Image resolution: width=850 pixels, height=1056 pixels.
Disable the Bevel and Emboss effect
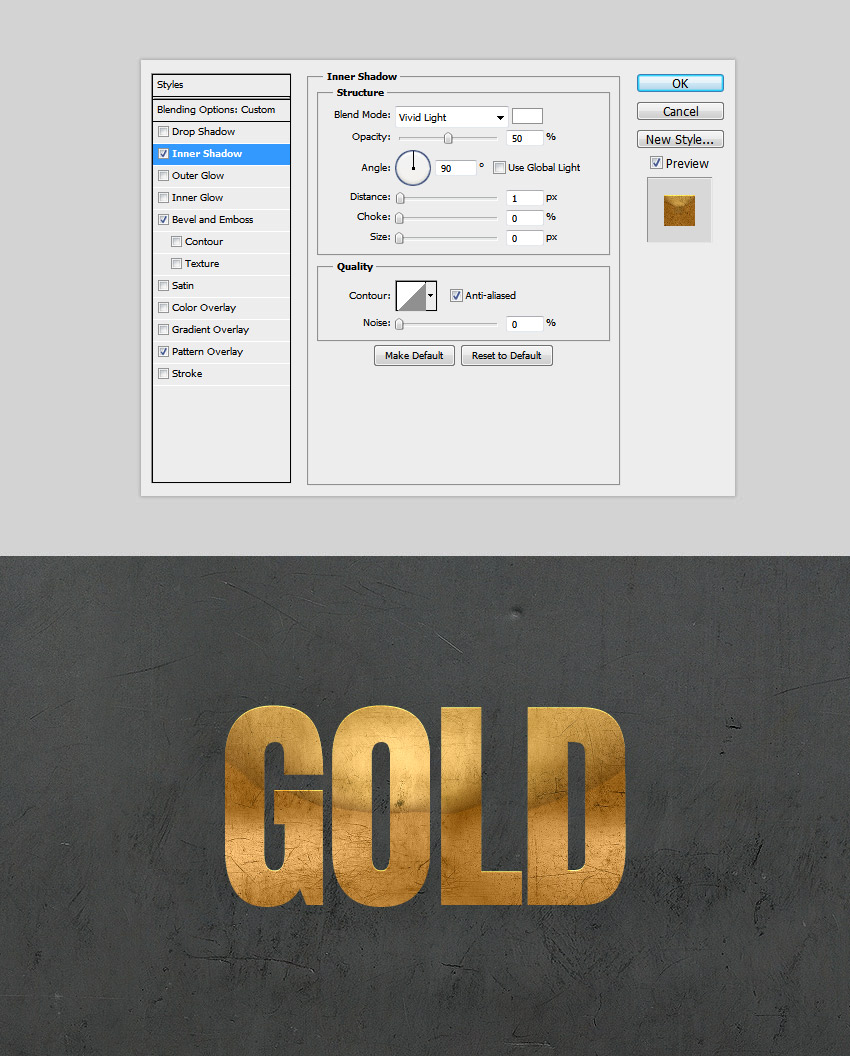(162, 219)
